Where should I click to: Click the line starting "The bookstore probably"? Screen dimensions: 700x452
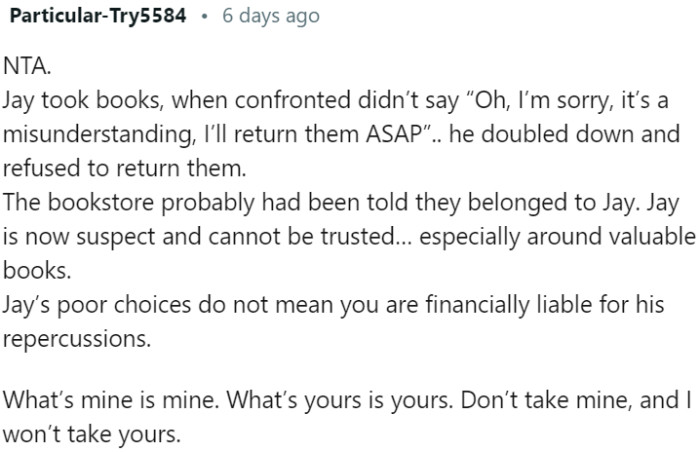click(x=150, y=201)
